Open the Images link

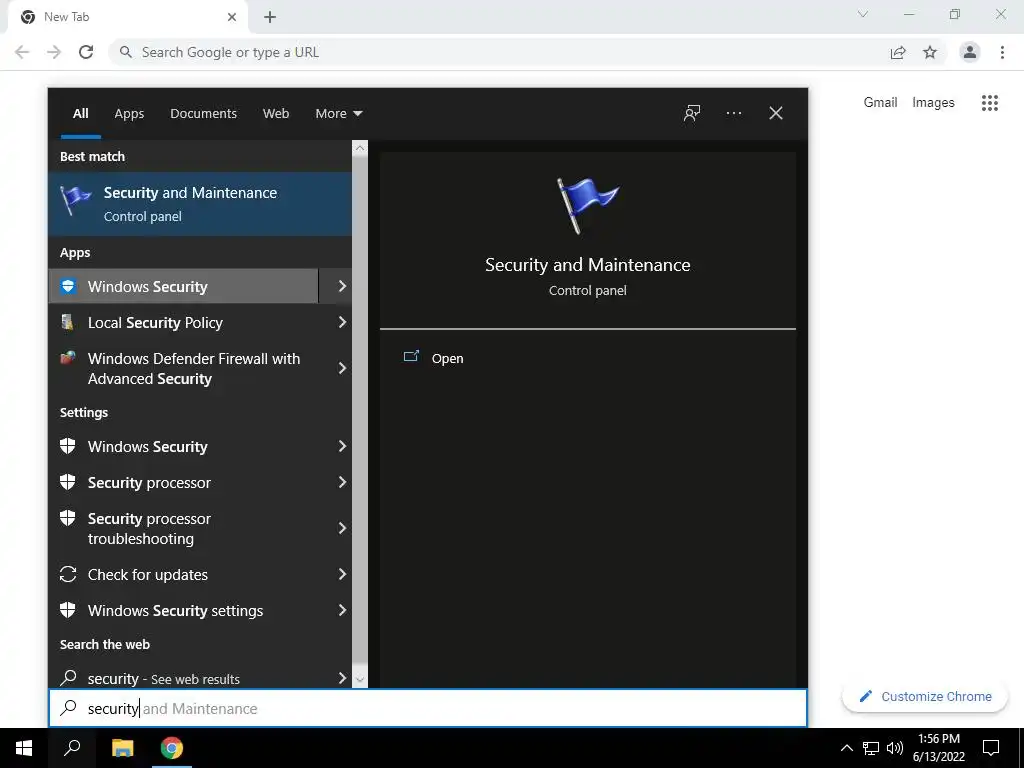click(933, 103)
